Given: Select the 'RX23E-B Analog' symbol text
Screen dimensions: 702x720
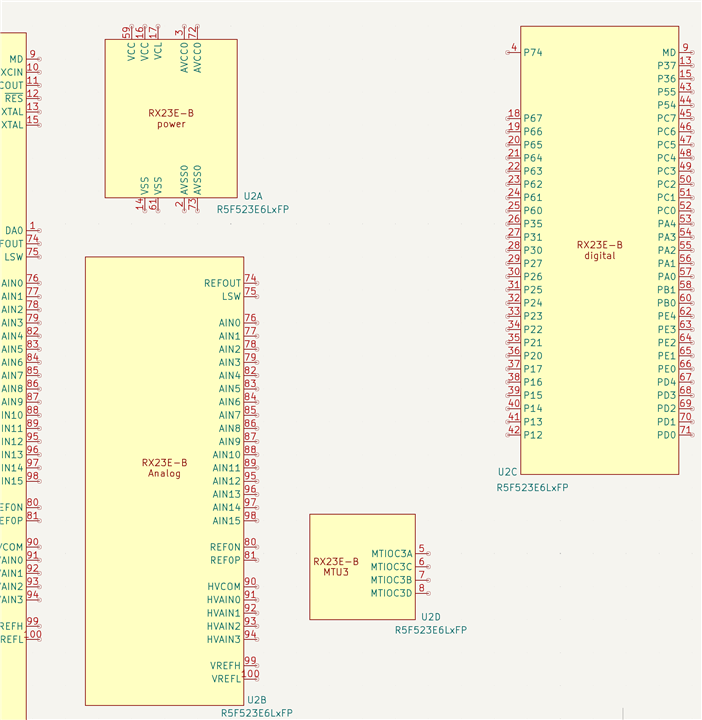Looking at the screenshot, I should 164,468.
